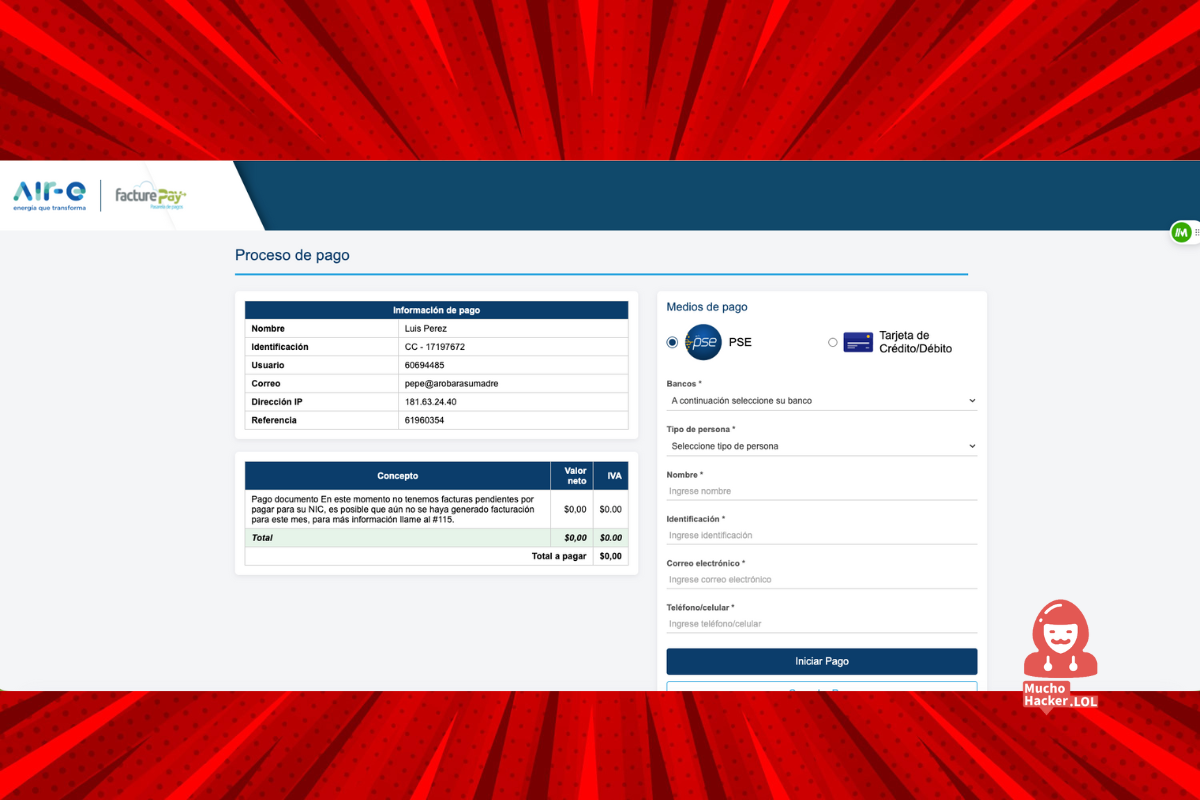Click the "Usuario" row label
The image size is (1200, 800).
click(x=268, y=365)
